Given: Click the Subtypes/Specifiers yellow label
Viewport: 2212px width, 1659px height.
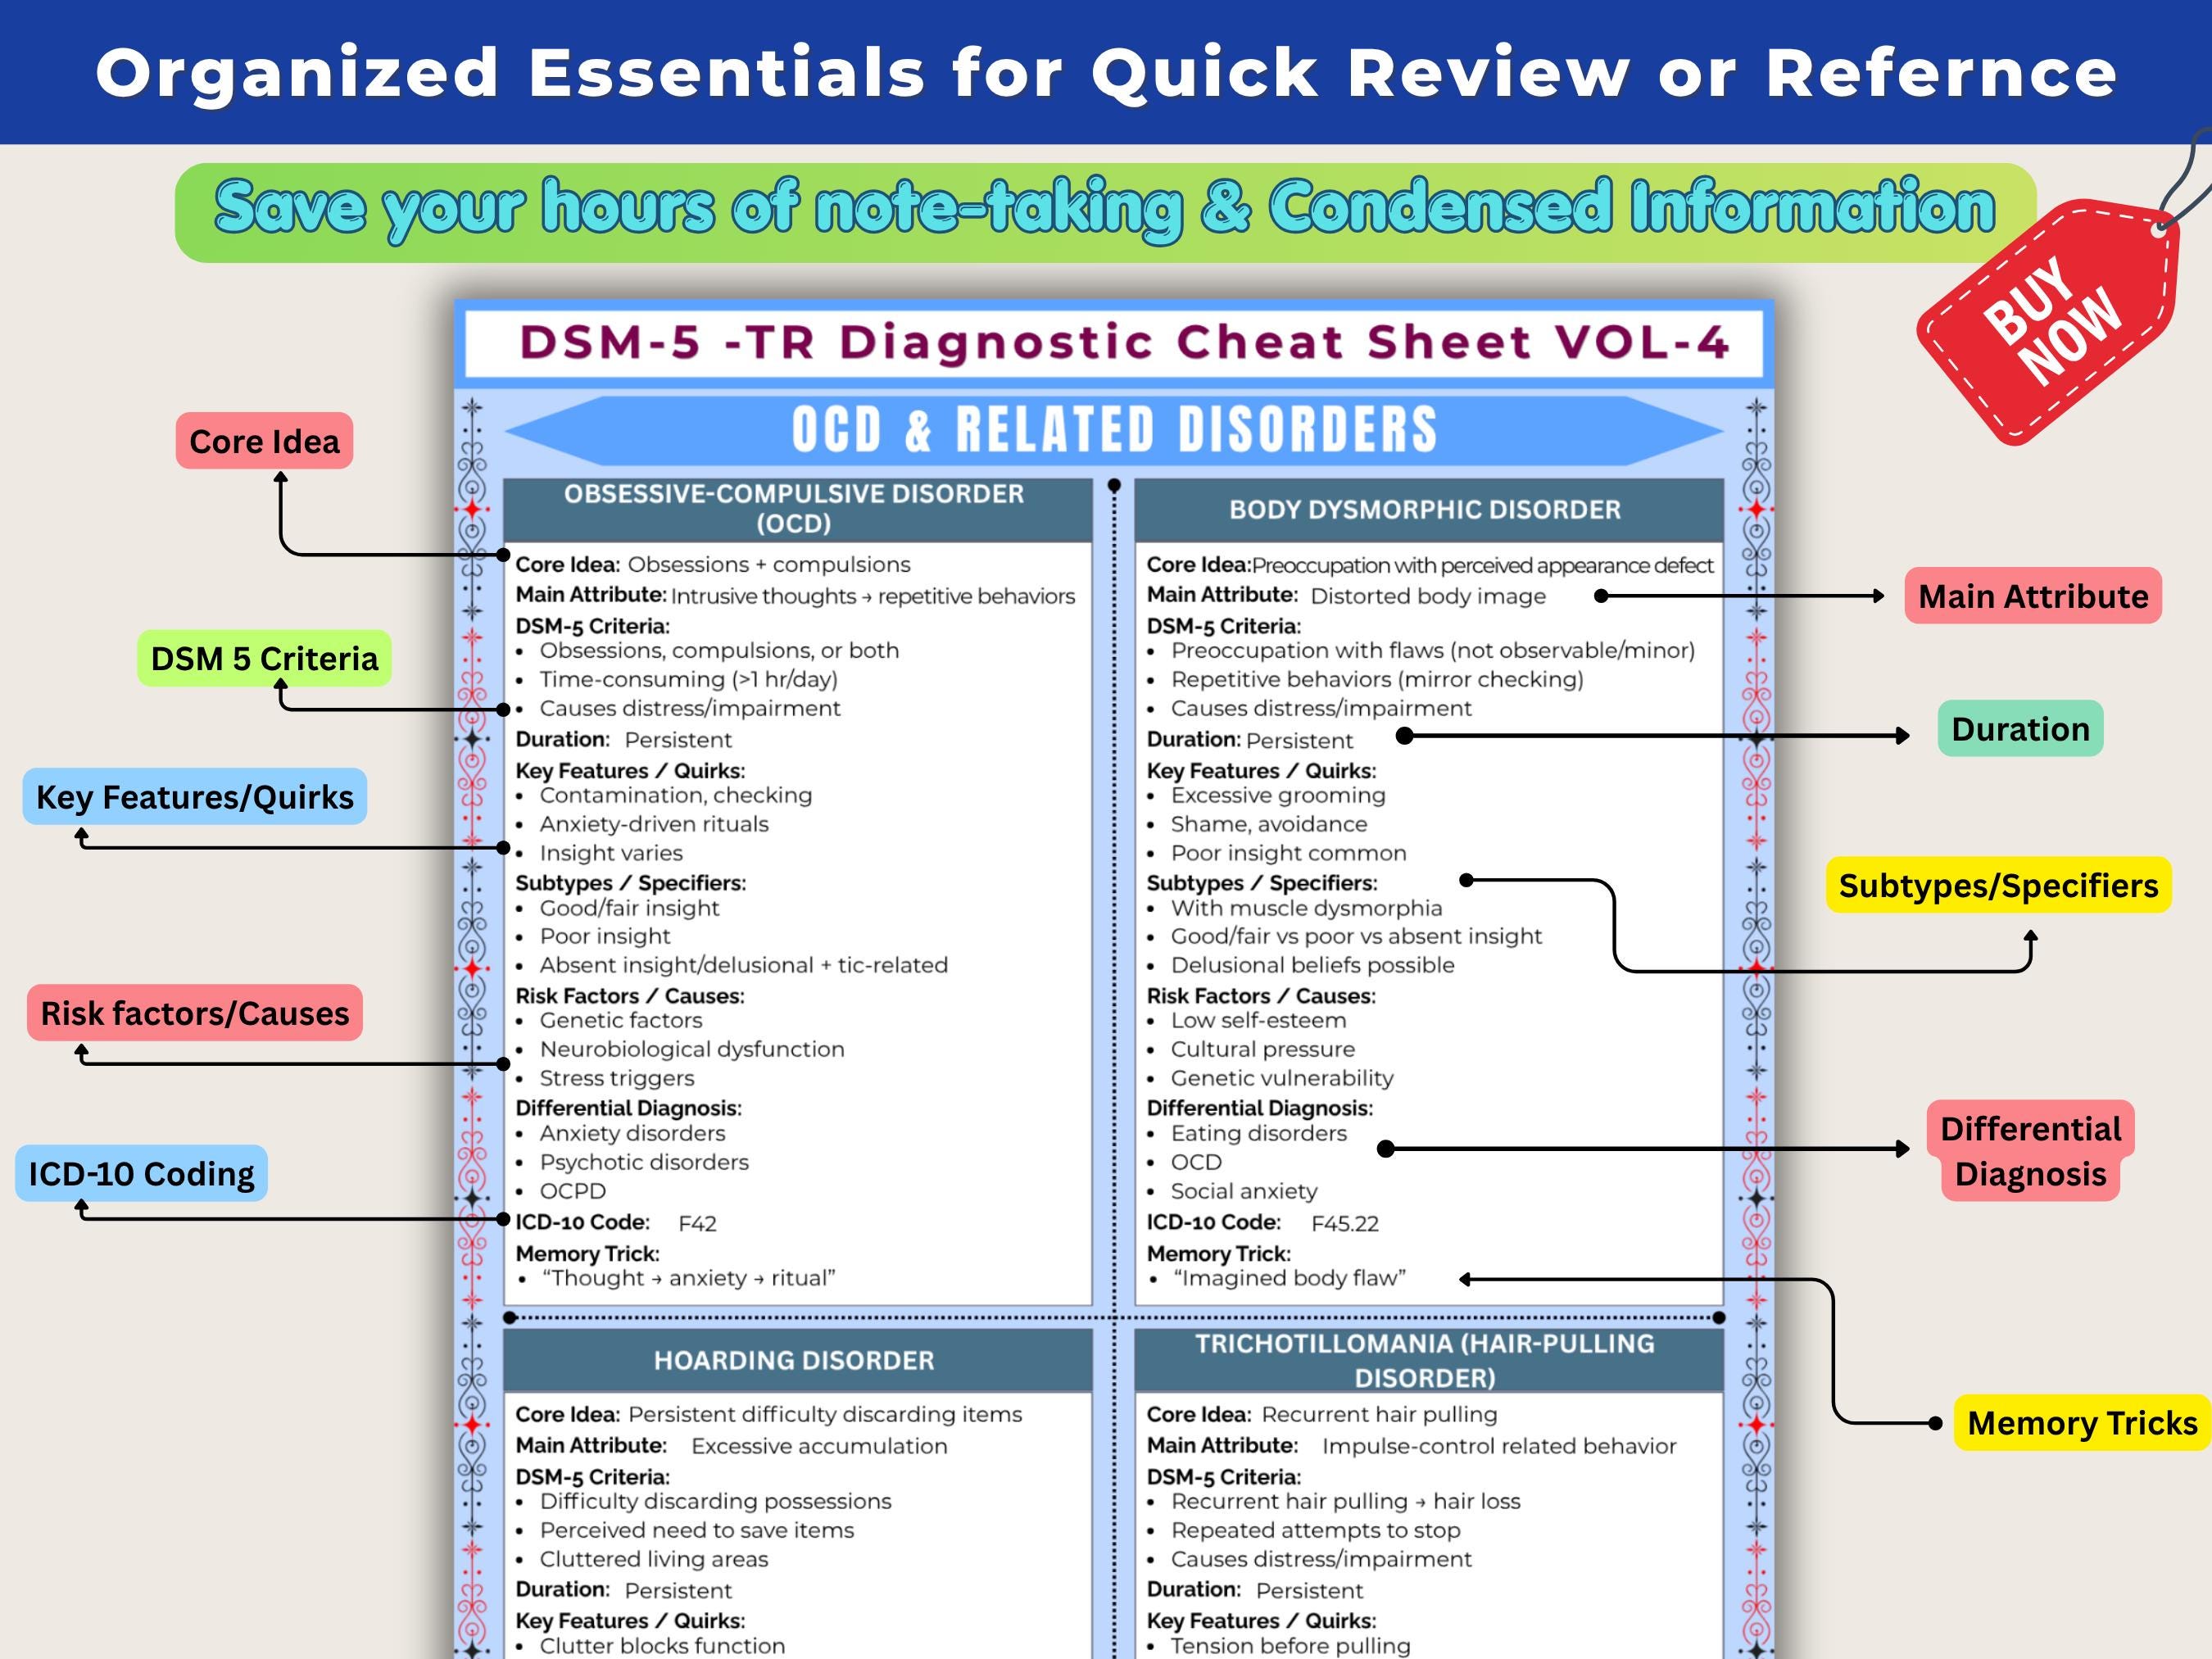Looking at the screenshot, I should coord(1999,885).
